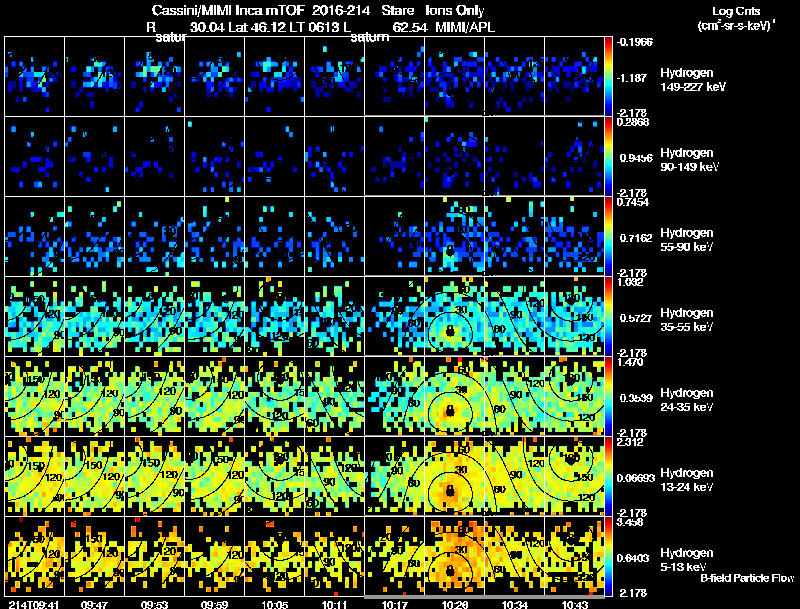Click the color bar beside Hydrogen 90-149 keV
800x609 pixels.
click(608, 156)
